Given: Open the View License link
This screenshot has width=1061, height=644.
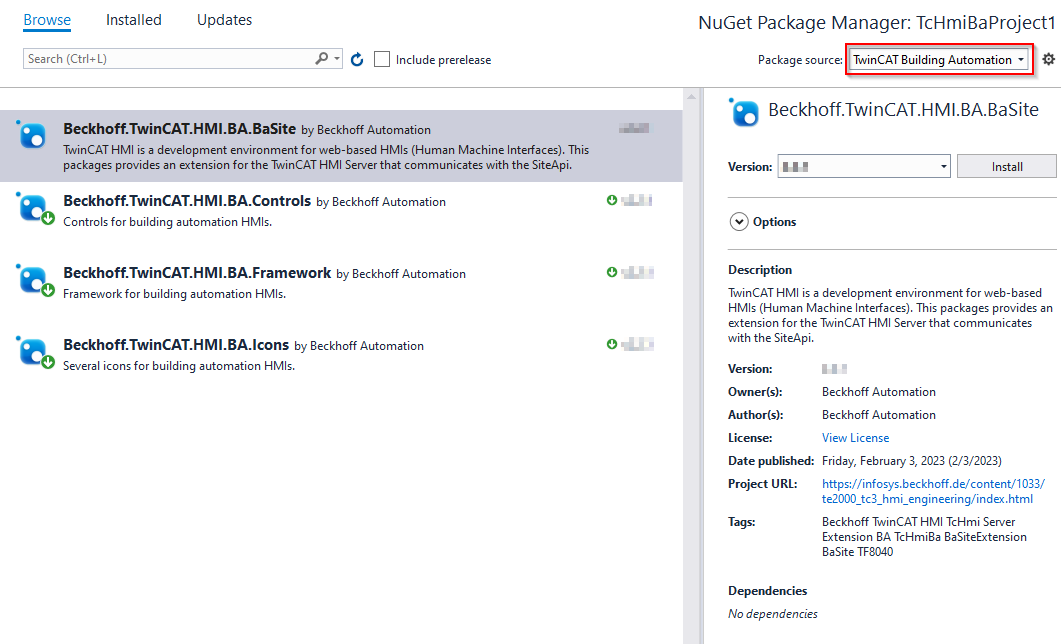Looking at the screenshot, I should (x=855, y=438).
